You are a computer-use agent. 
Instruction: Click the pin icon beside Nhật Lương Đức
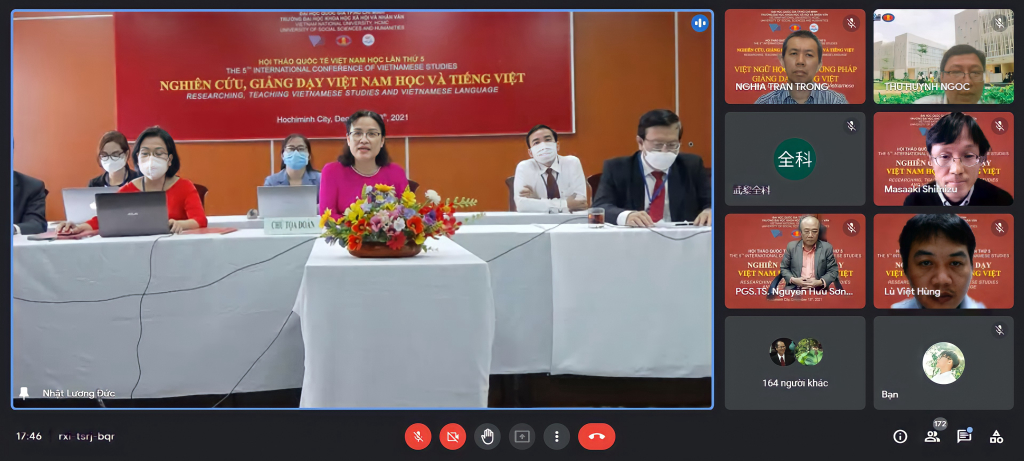point(24,393)
